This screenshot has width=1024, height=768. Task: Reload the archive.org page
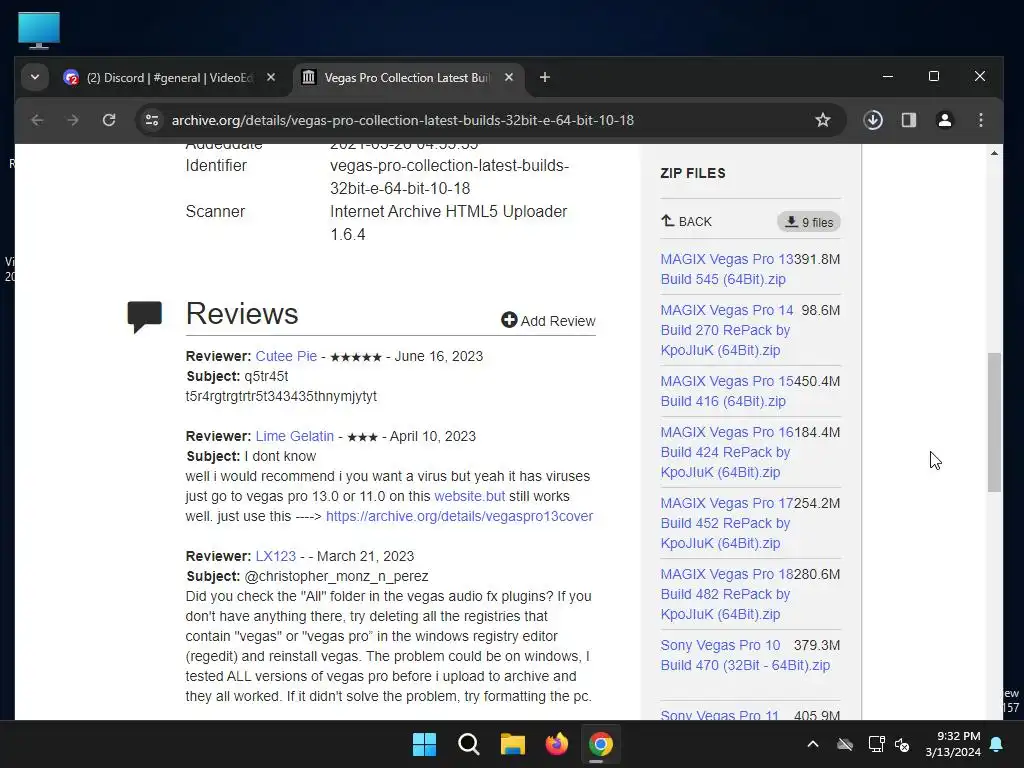[x=109, y=120]
